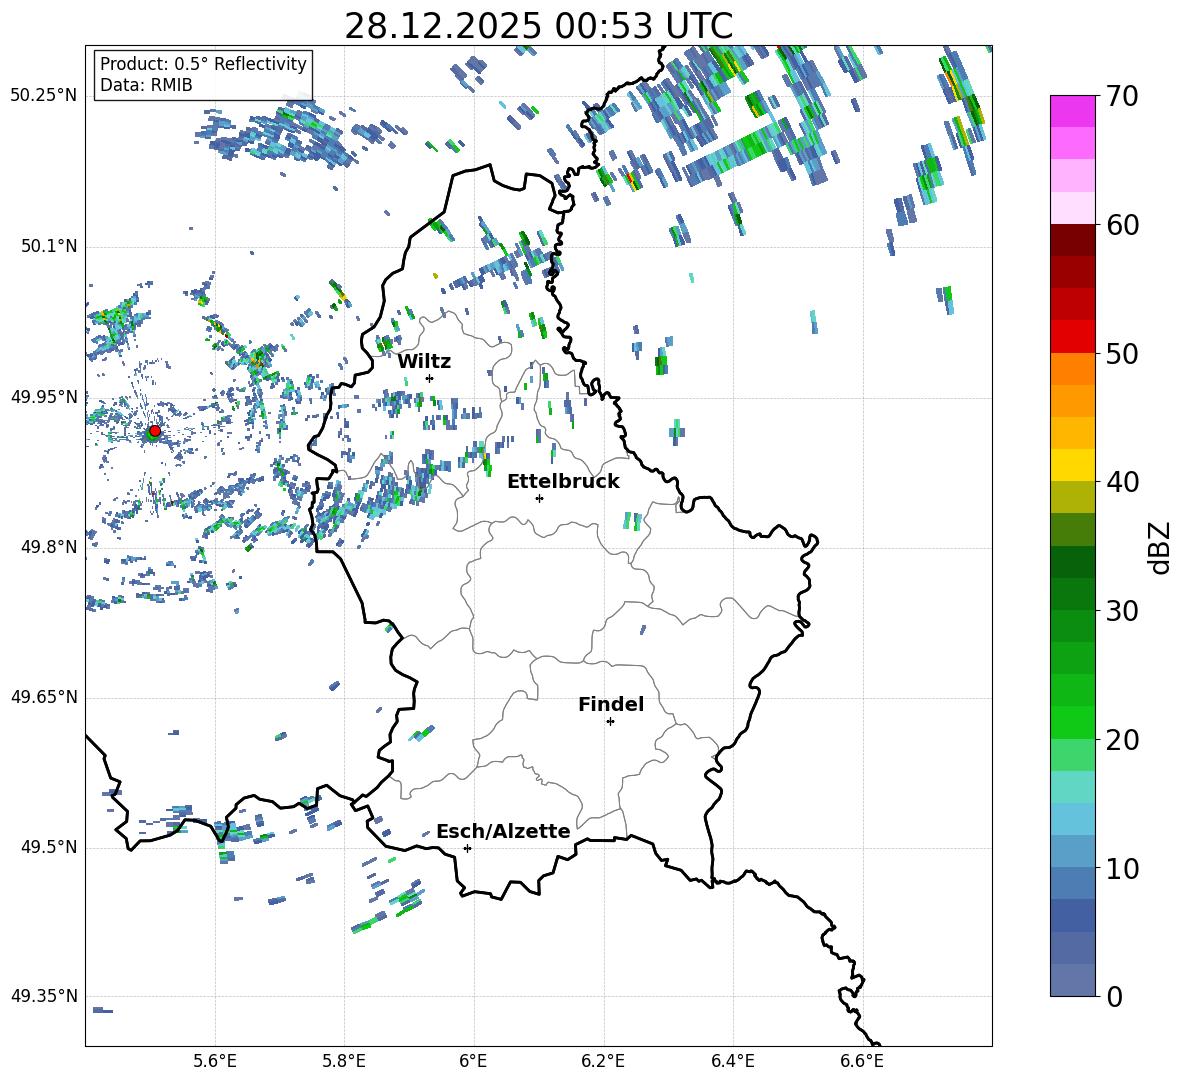Image resolution: width=1184 pixels, height=1081 pixels.
Task: Click the 6.6°E longitude label
Action: click(x=862, y=1061)
